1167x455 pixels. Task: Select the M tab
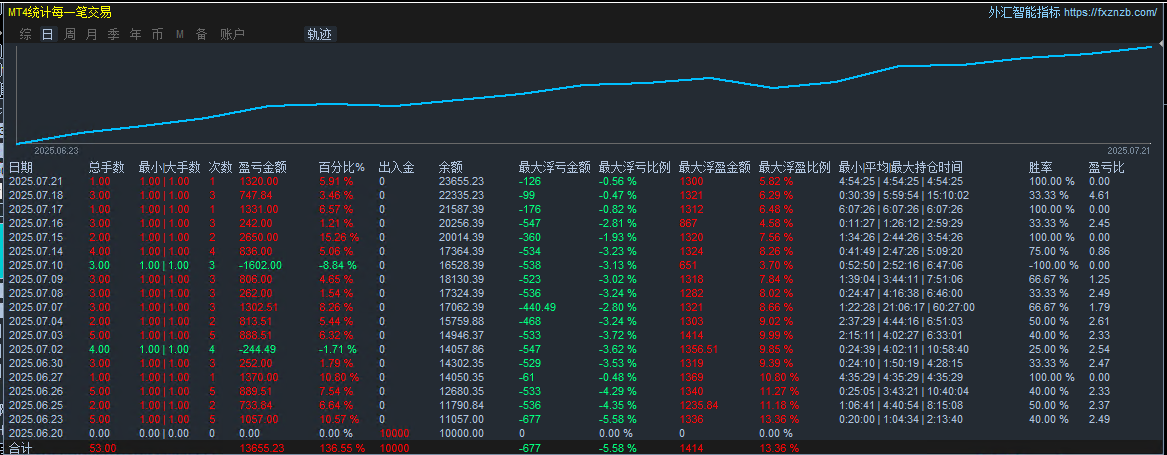(x=179, y=34)
